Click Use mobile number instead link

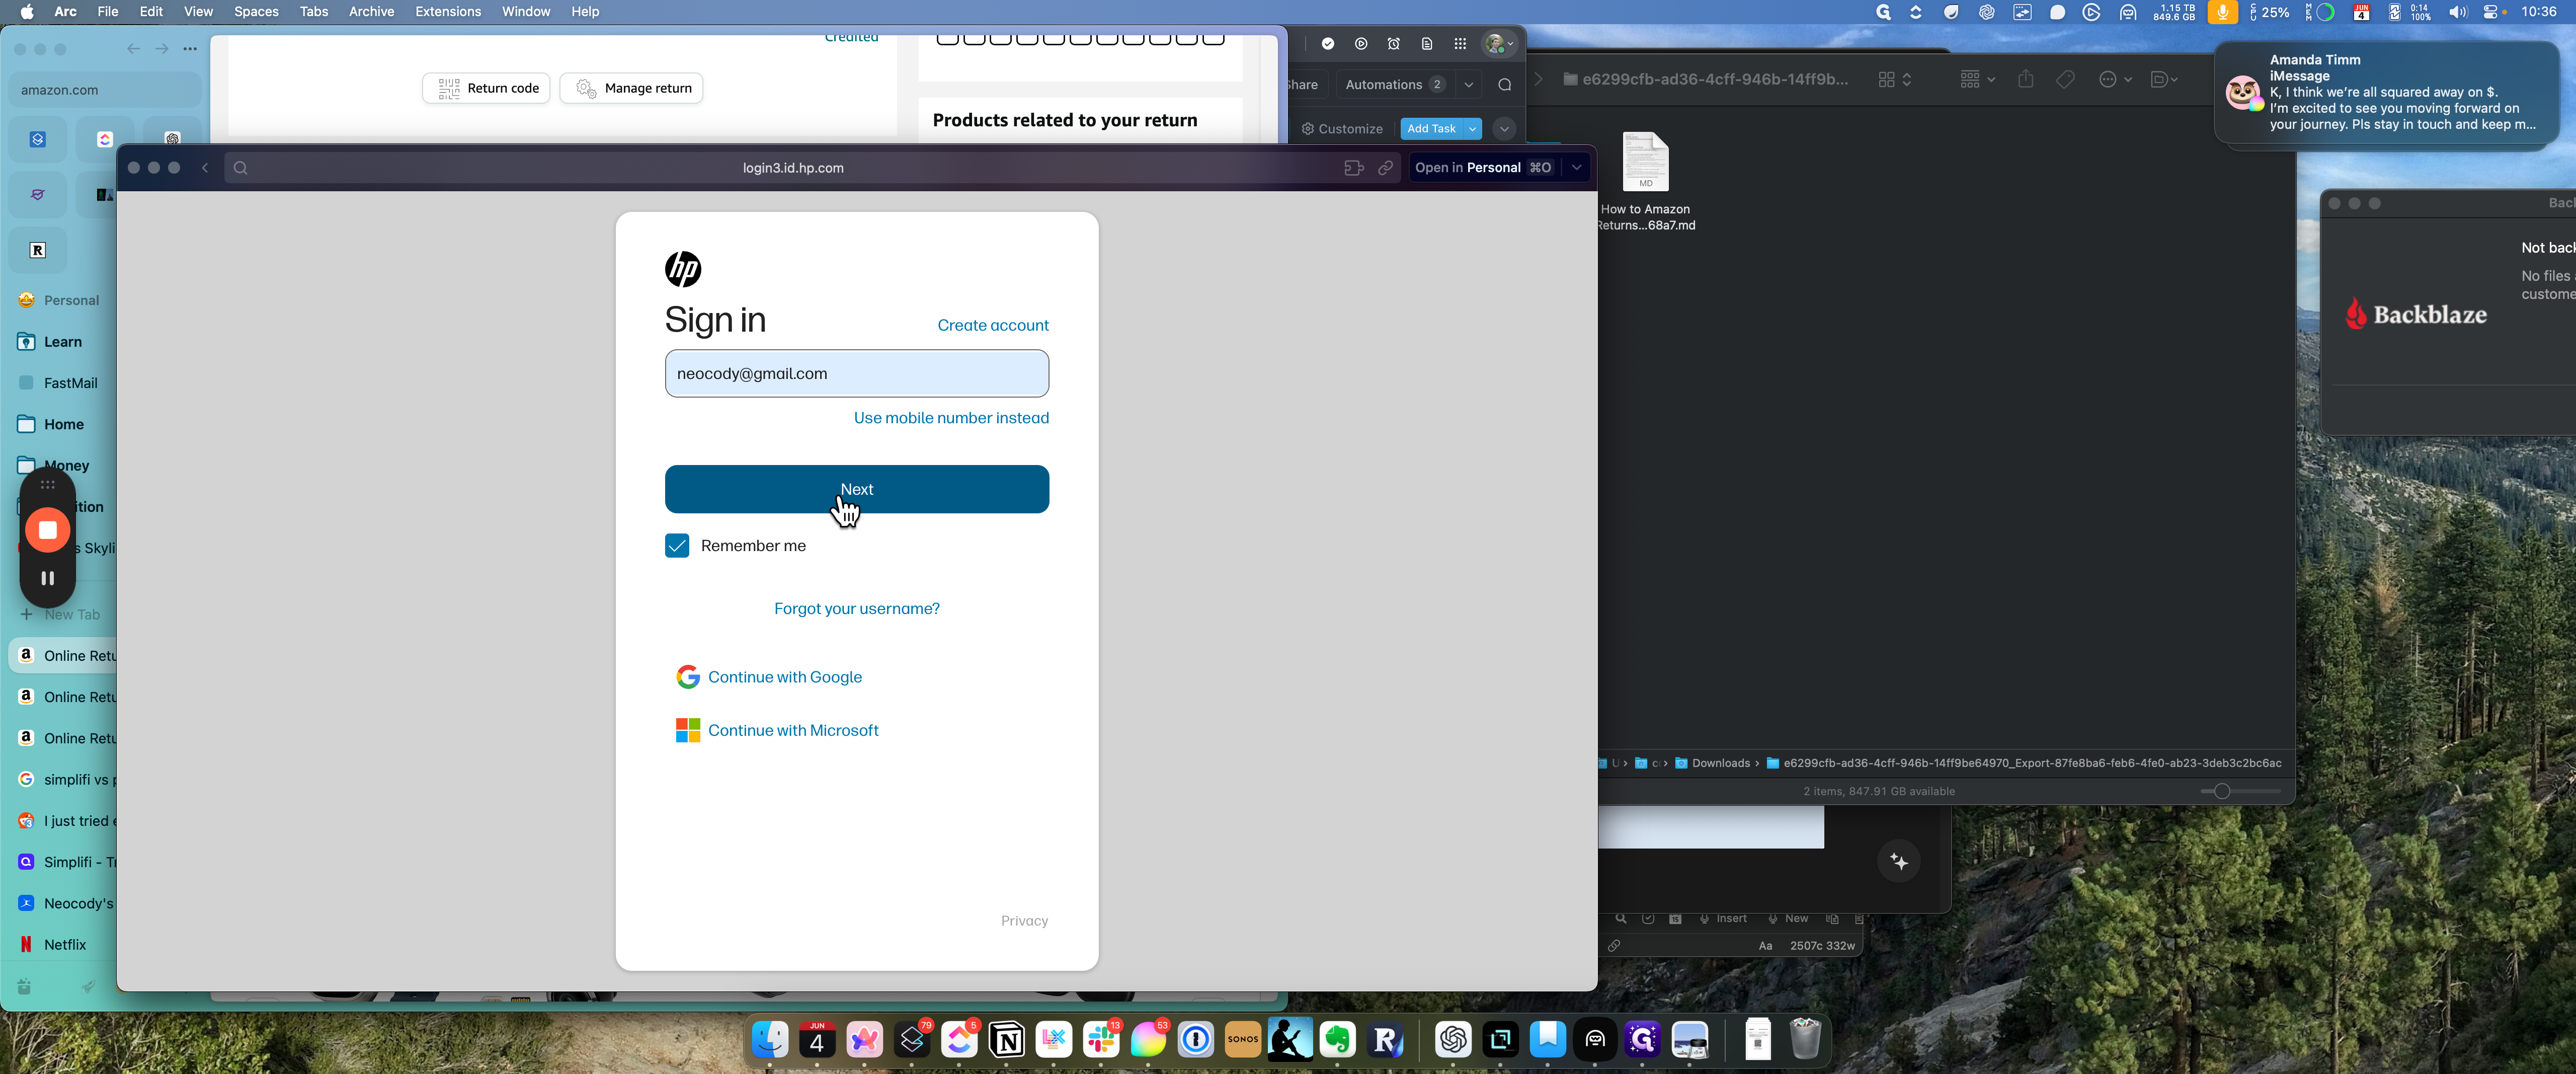pos(951,418)
